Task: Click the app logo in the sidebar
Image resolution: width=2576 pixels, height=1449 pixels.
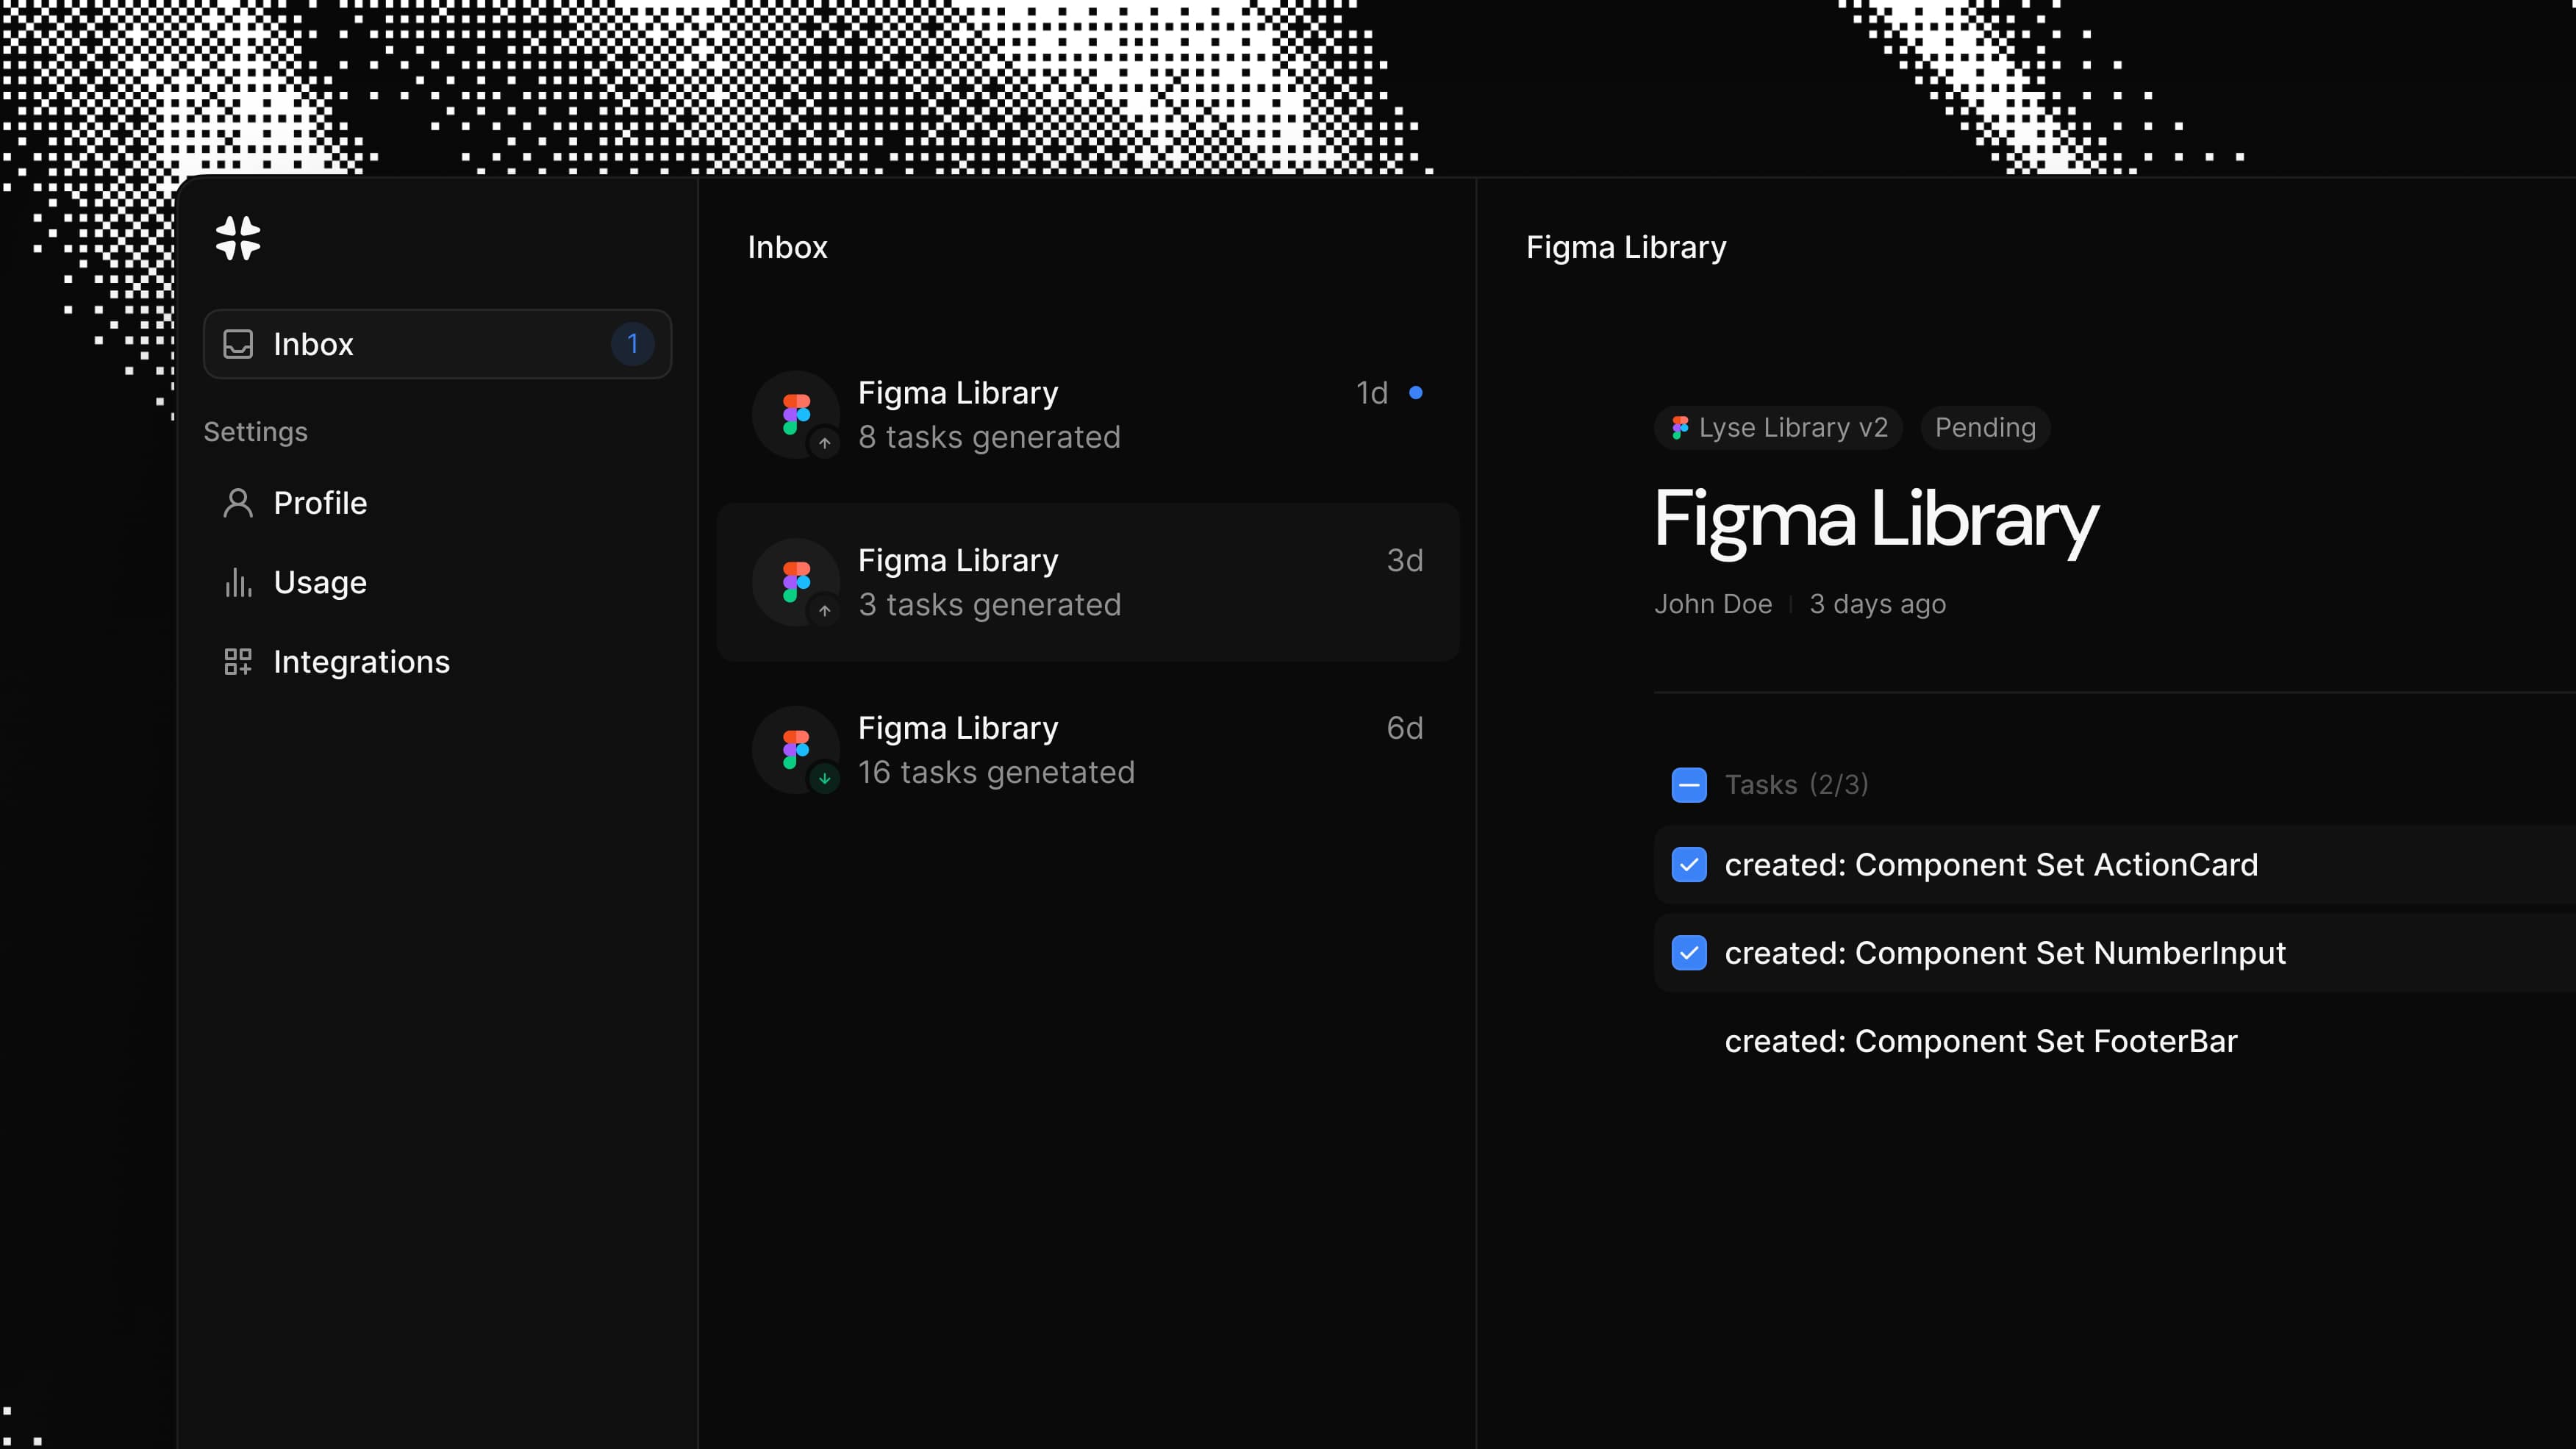Action: (x=238, y=239)
